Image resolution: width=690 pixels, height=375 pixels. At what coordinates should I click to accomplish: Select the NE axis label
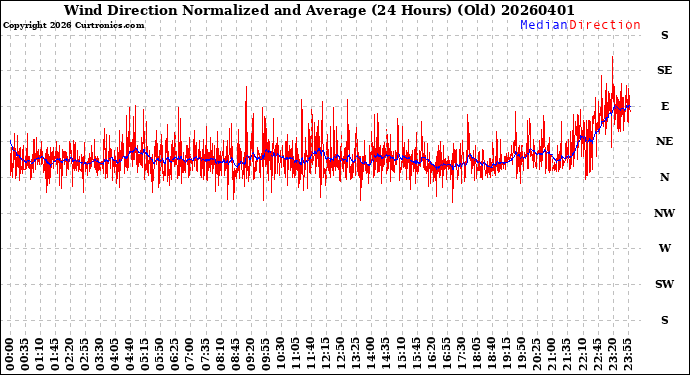click(664, 141)
